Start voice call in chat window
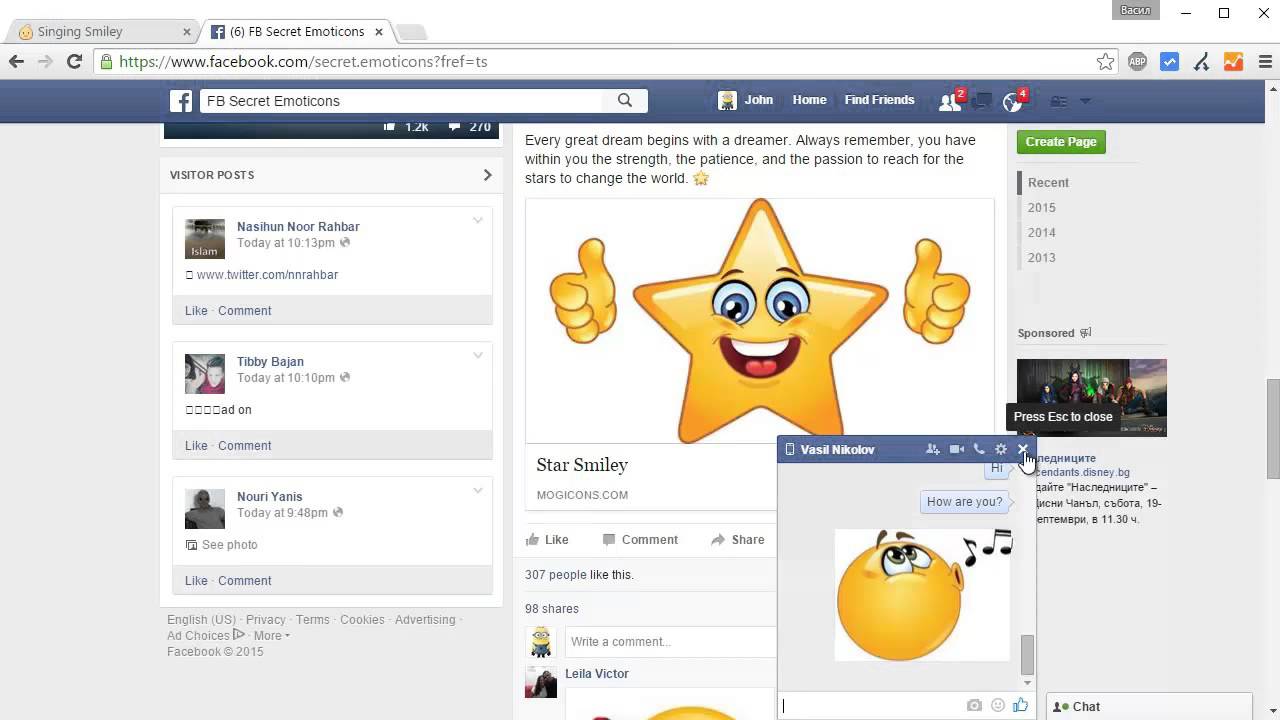This screenshot has width=1280, height=720. click(979, 450)
